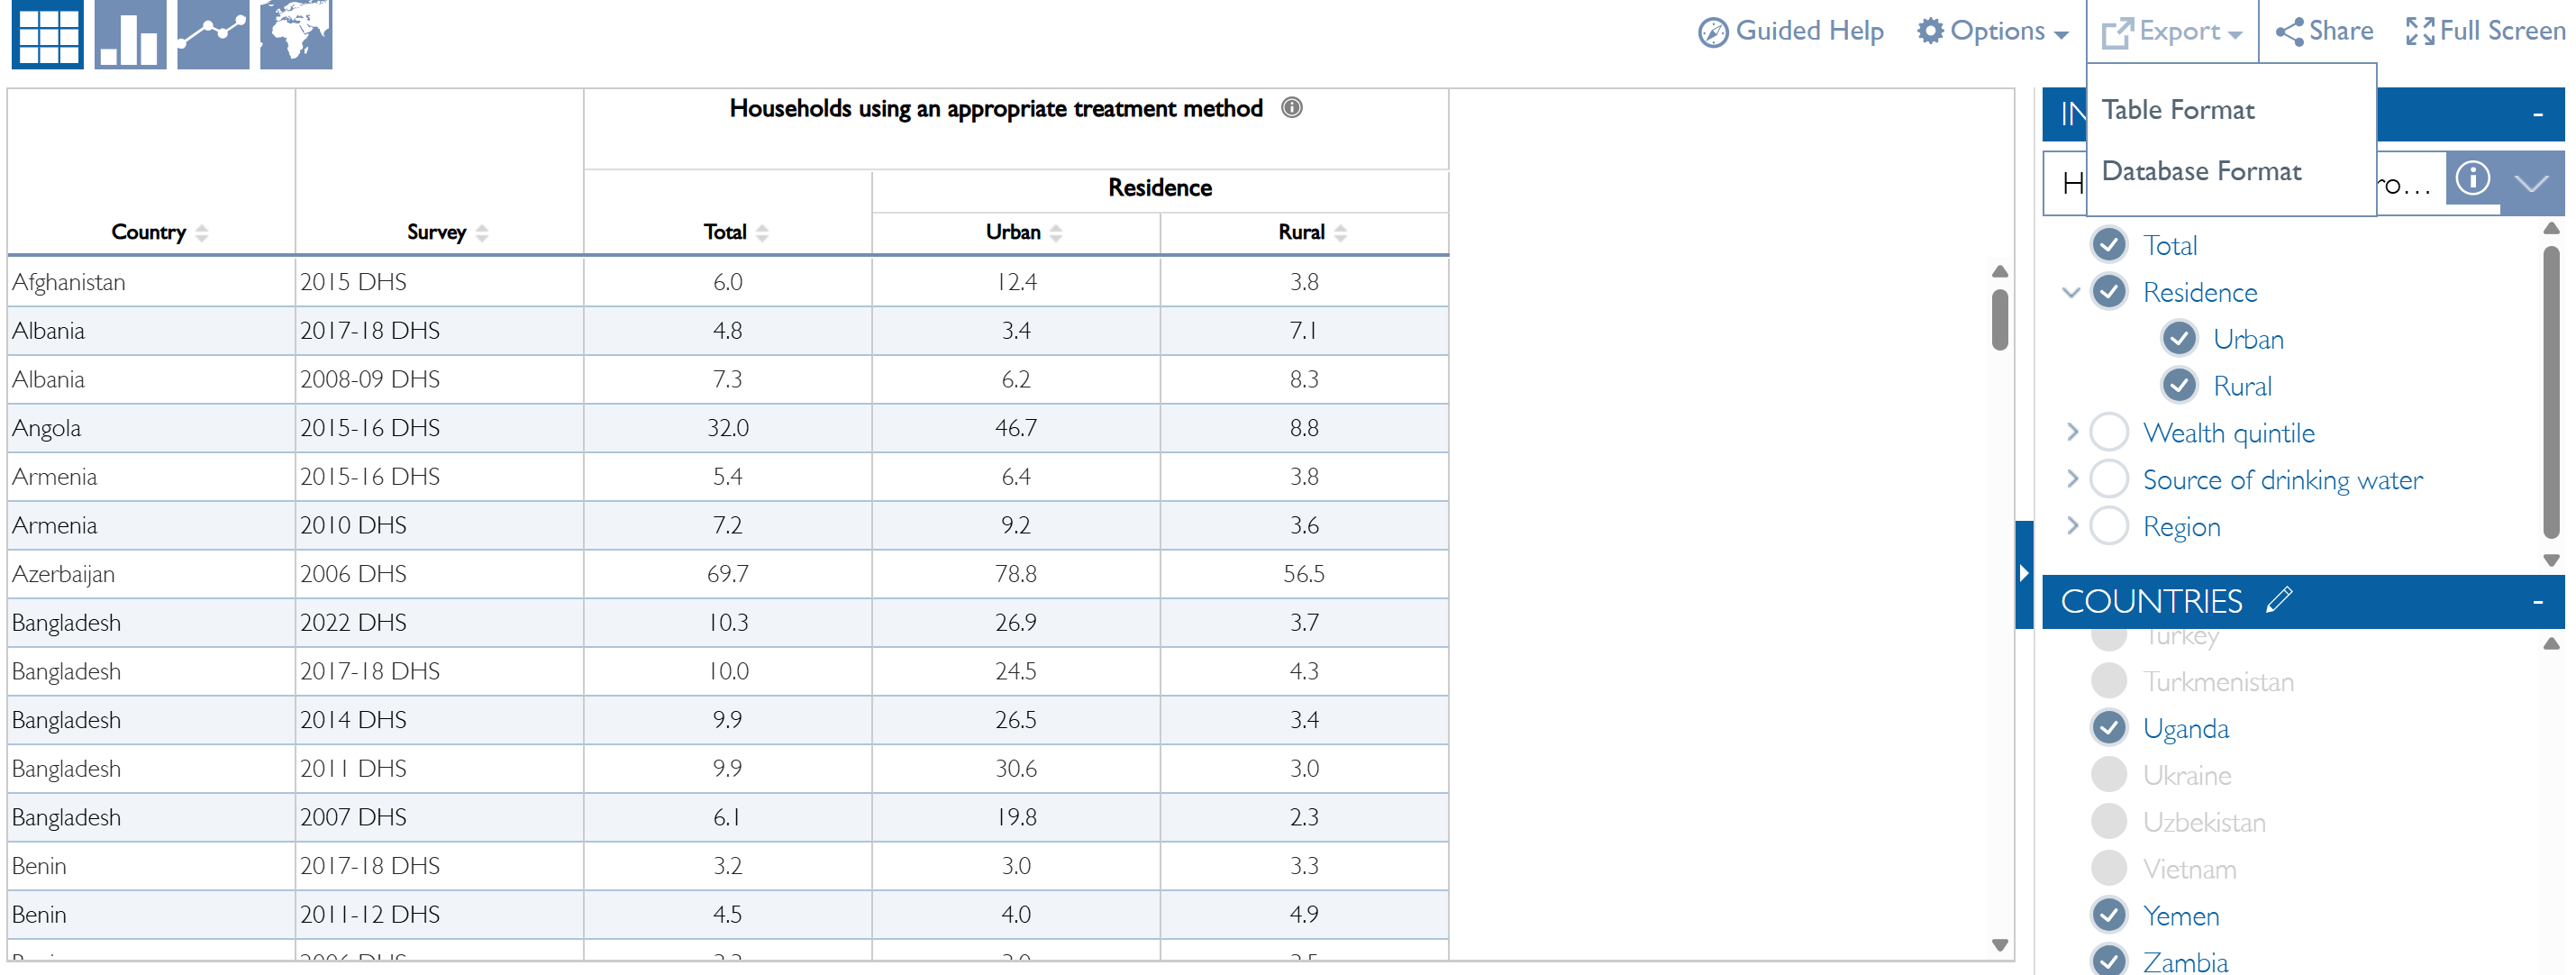Screen dimensions: 2576x975
Task: Uncheck the Urban residence checkbox
Action: pyautogui.click(x=2179, y=339)
